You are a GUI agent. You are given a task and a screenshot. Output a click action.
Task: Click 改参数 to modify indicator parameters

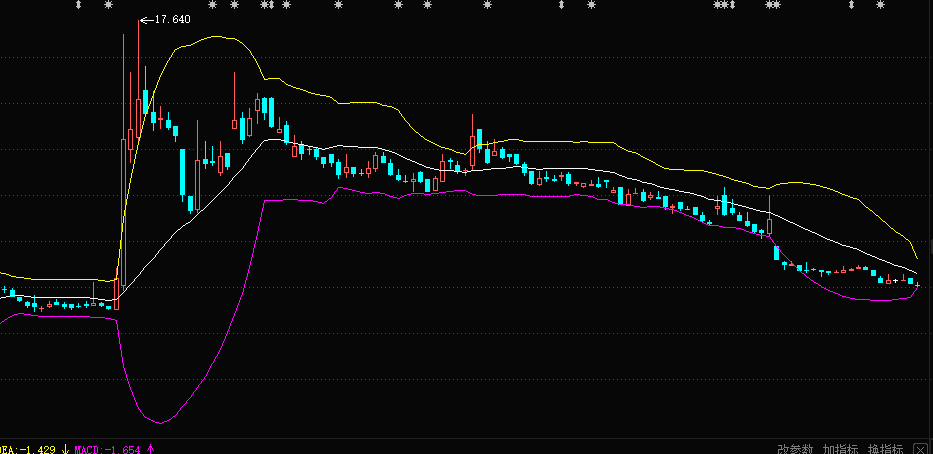(x=796, y=449)
